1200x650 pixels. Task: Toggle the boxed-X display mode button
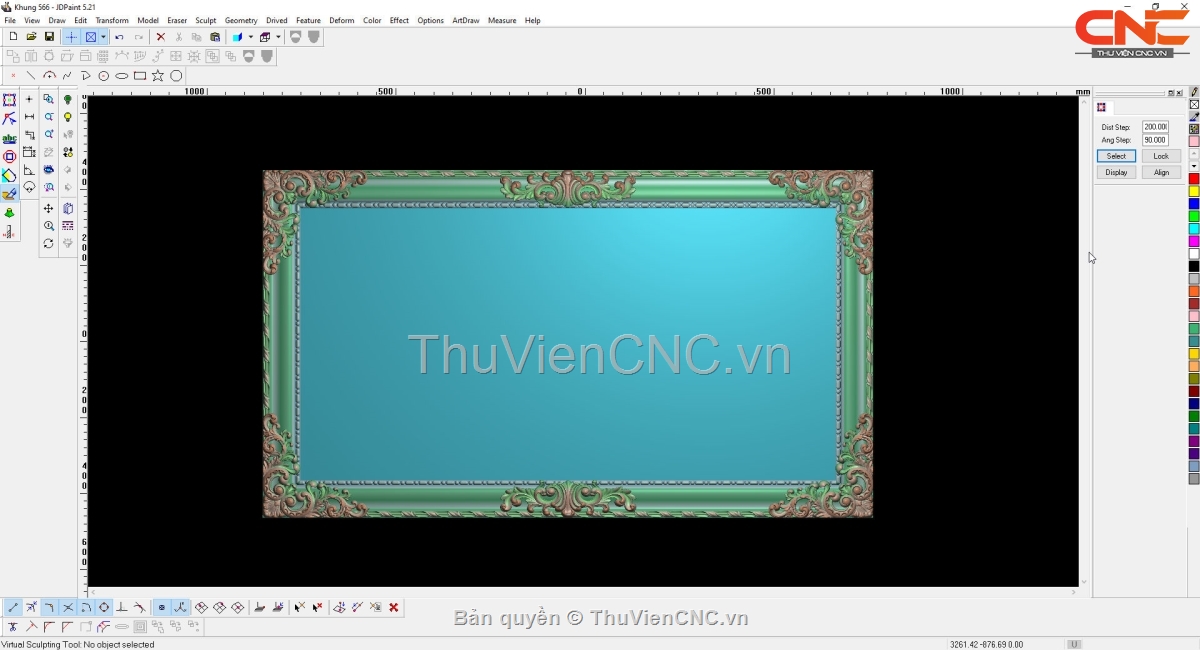90,37
